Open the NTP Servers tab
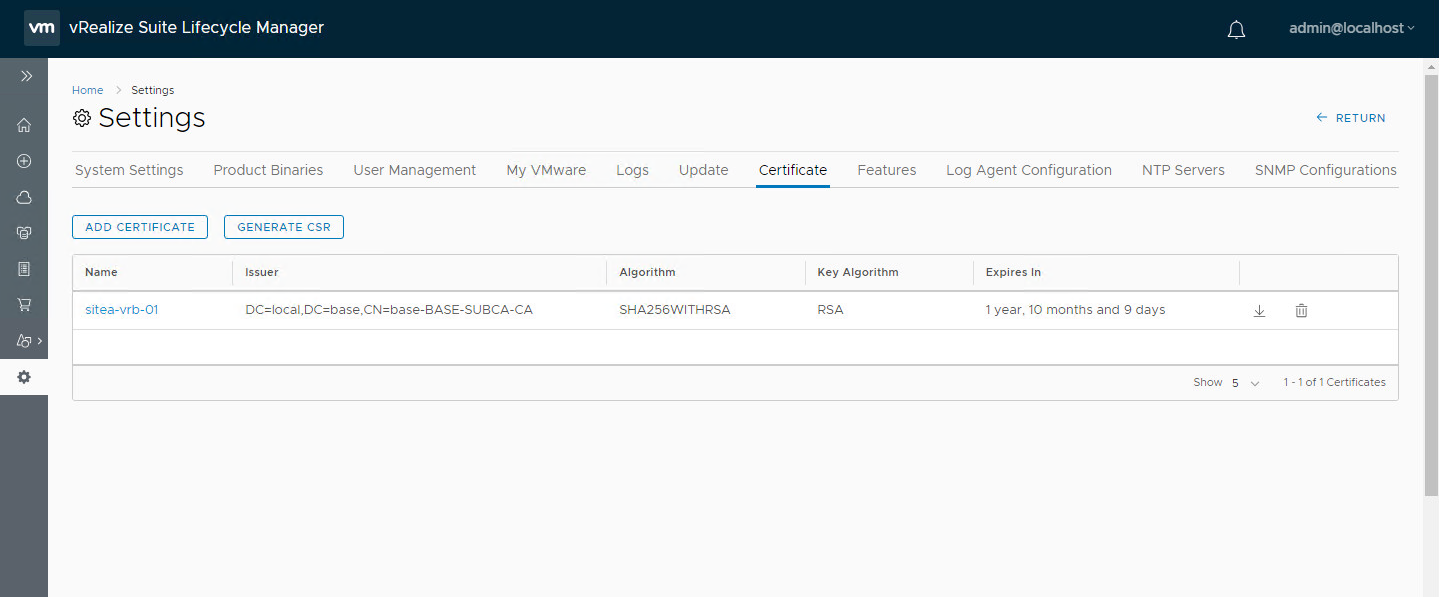1439x597 pixels. click(x=1183, y=170)
